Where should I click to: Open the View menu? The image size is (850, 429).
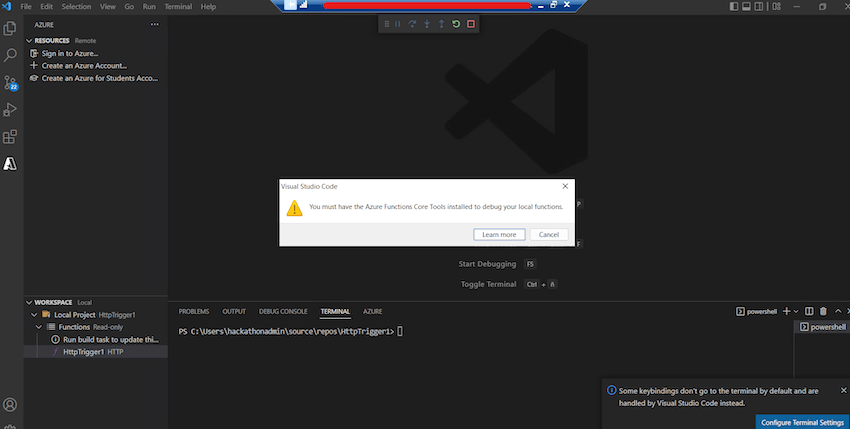tap(107, 7)
